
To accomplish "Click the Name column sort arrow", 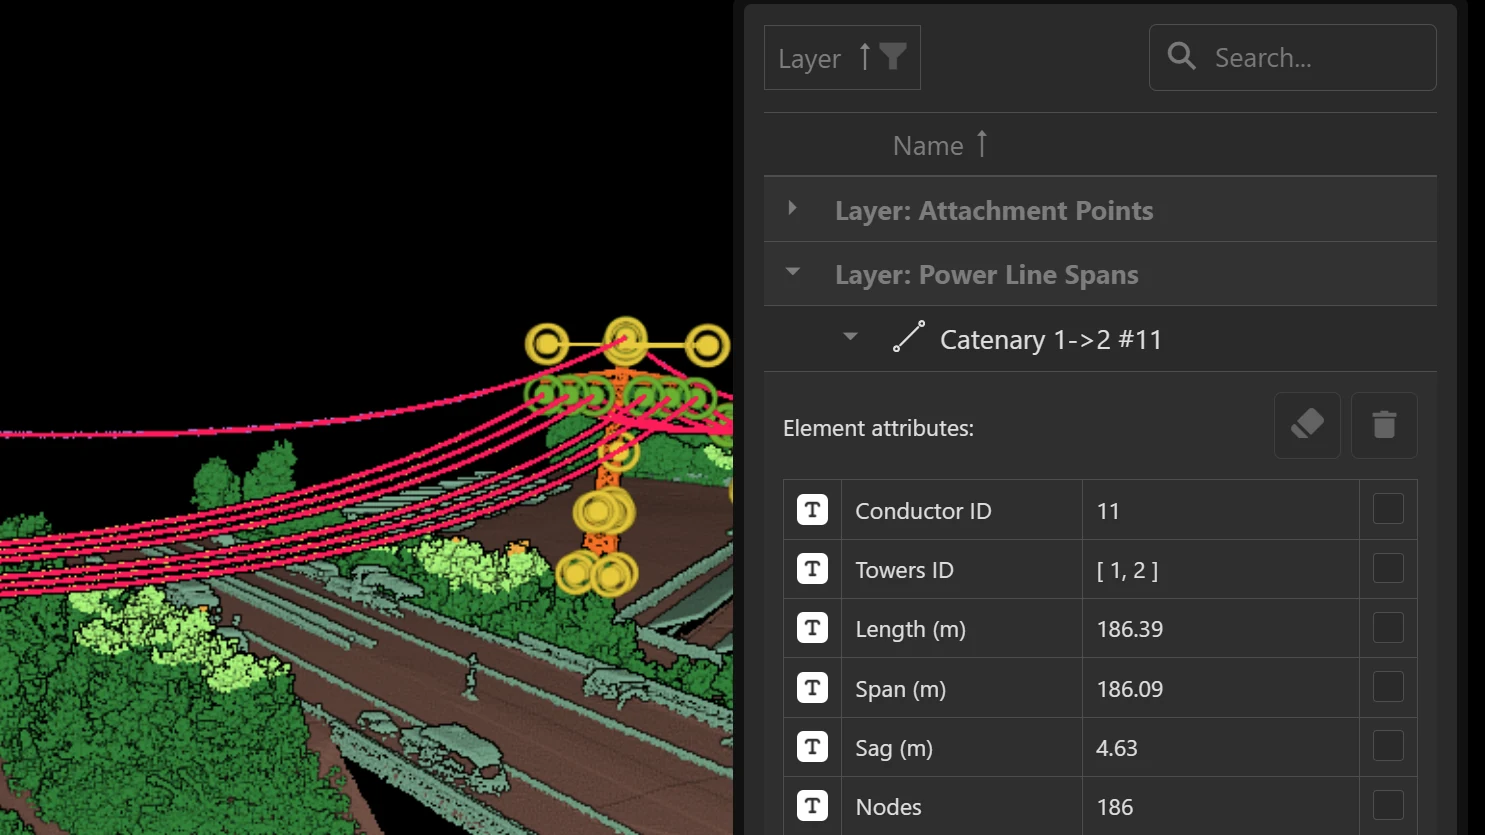I will (x=982, y=145).
